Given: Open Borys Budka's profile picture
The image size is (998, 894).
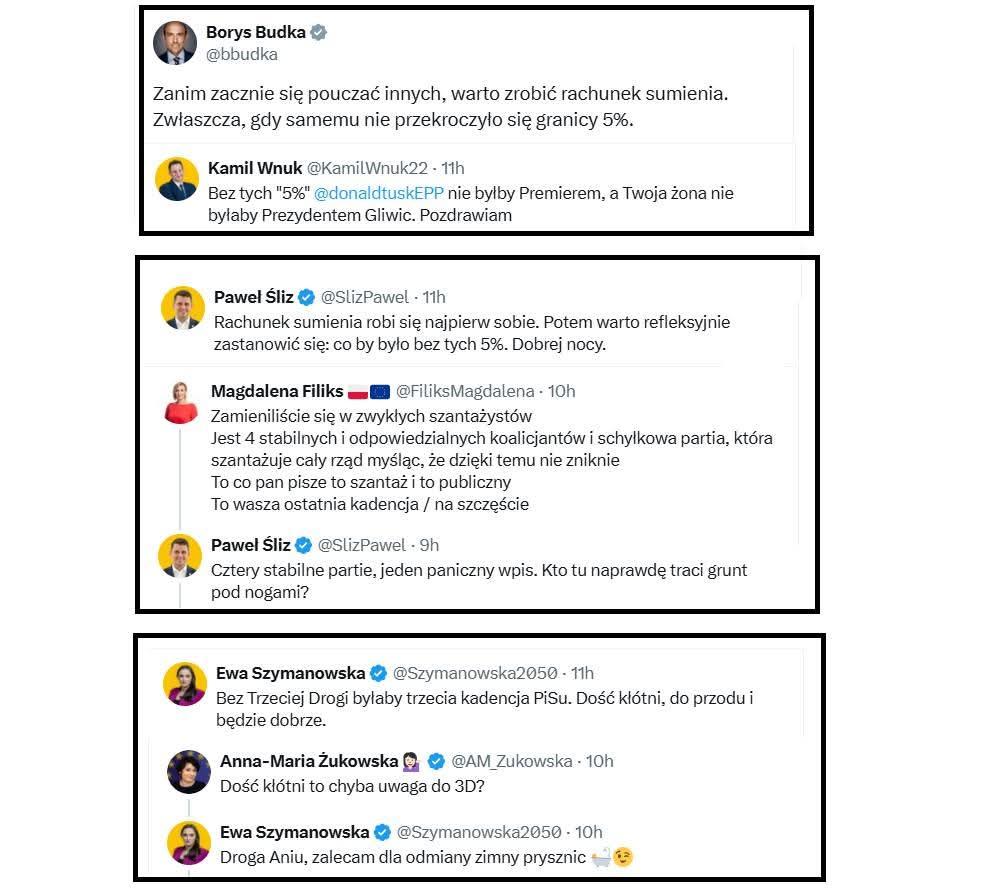Looking at the screenshot, I should (175, 42).
